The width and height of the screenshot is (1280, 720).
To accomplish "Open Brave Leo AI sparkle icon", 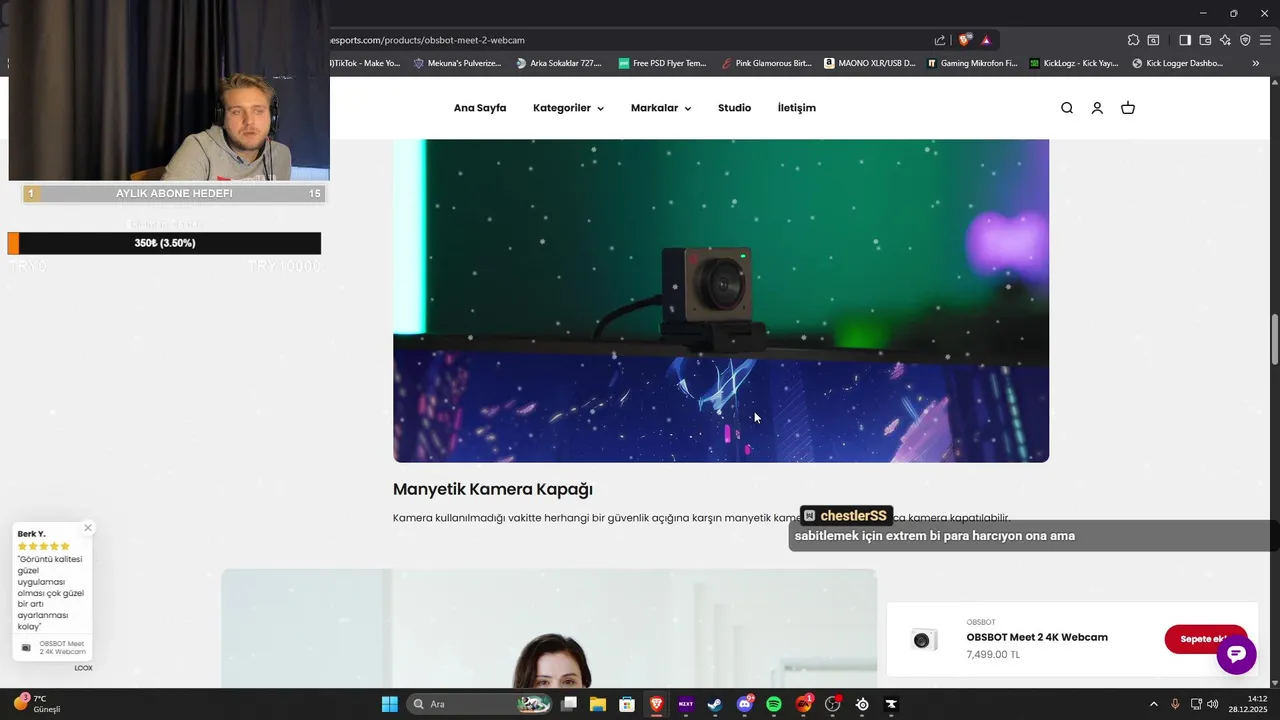I will click(1225, 40).
